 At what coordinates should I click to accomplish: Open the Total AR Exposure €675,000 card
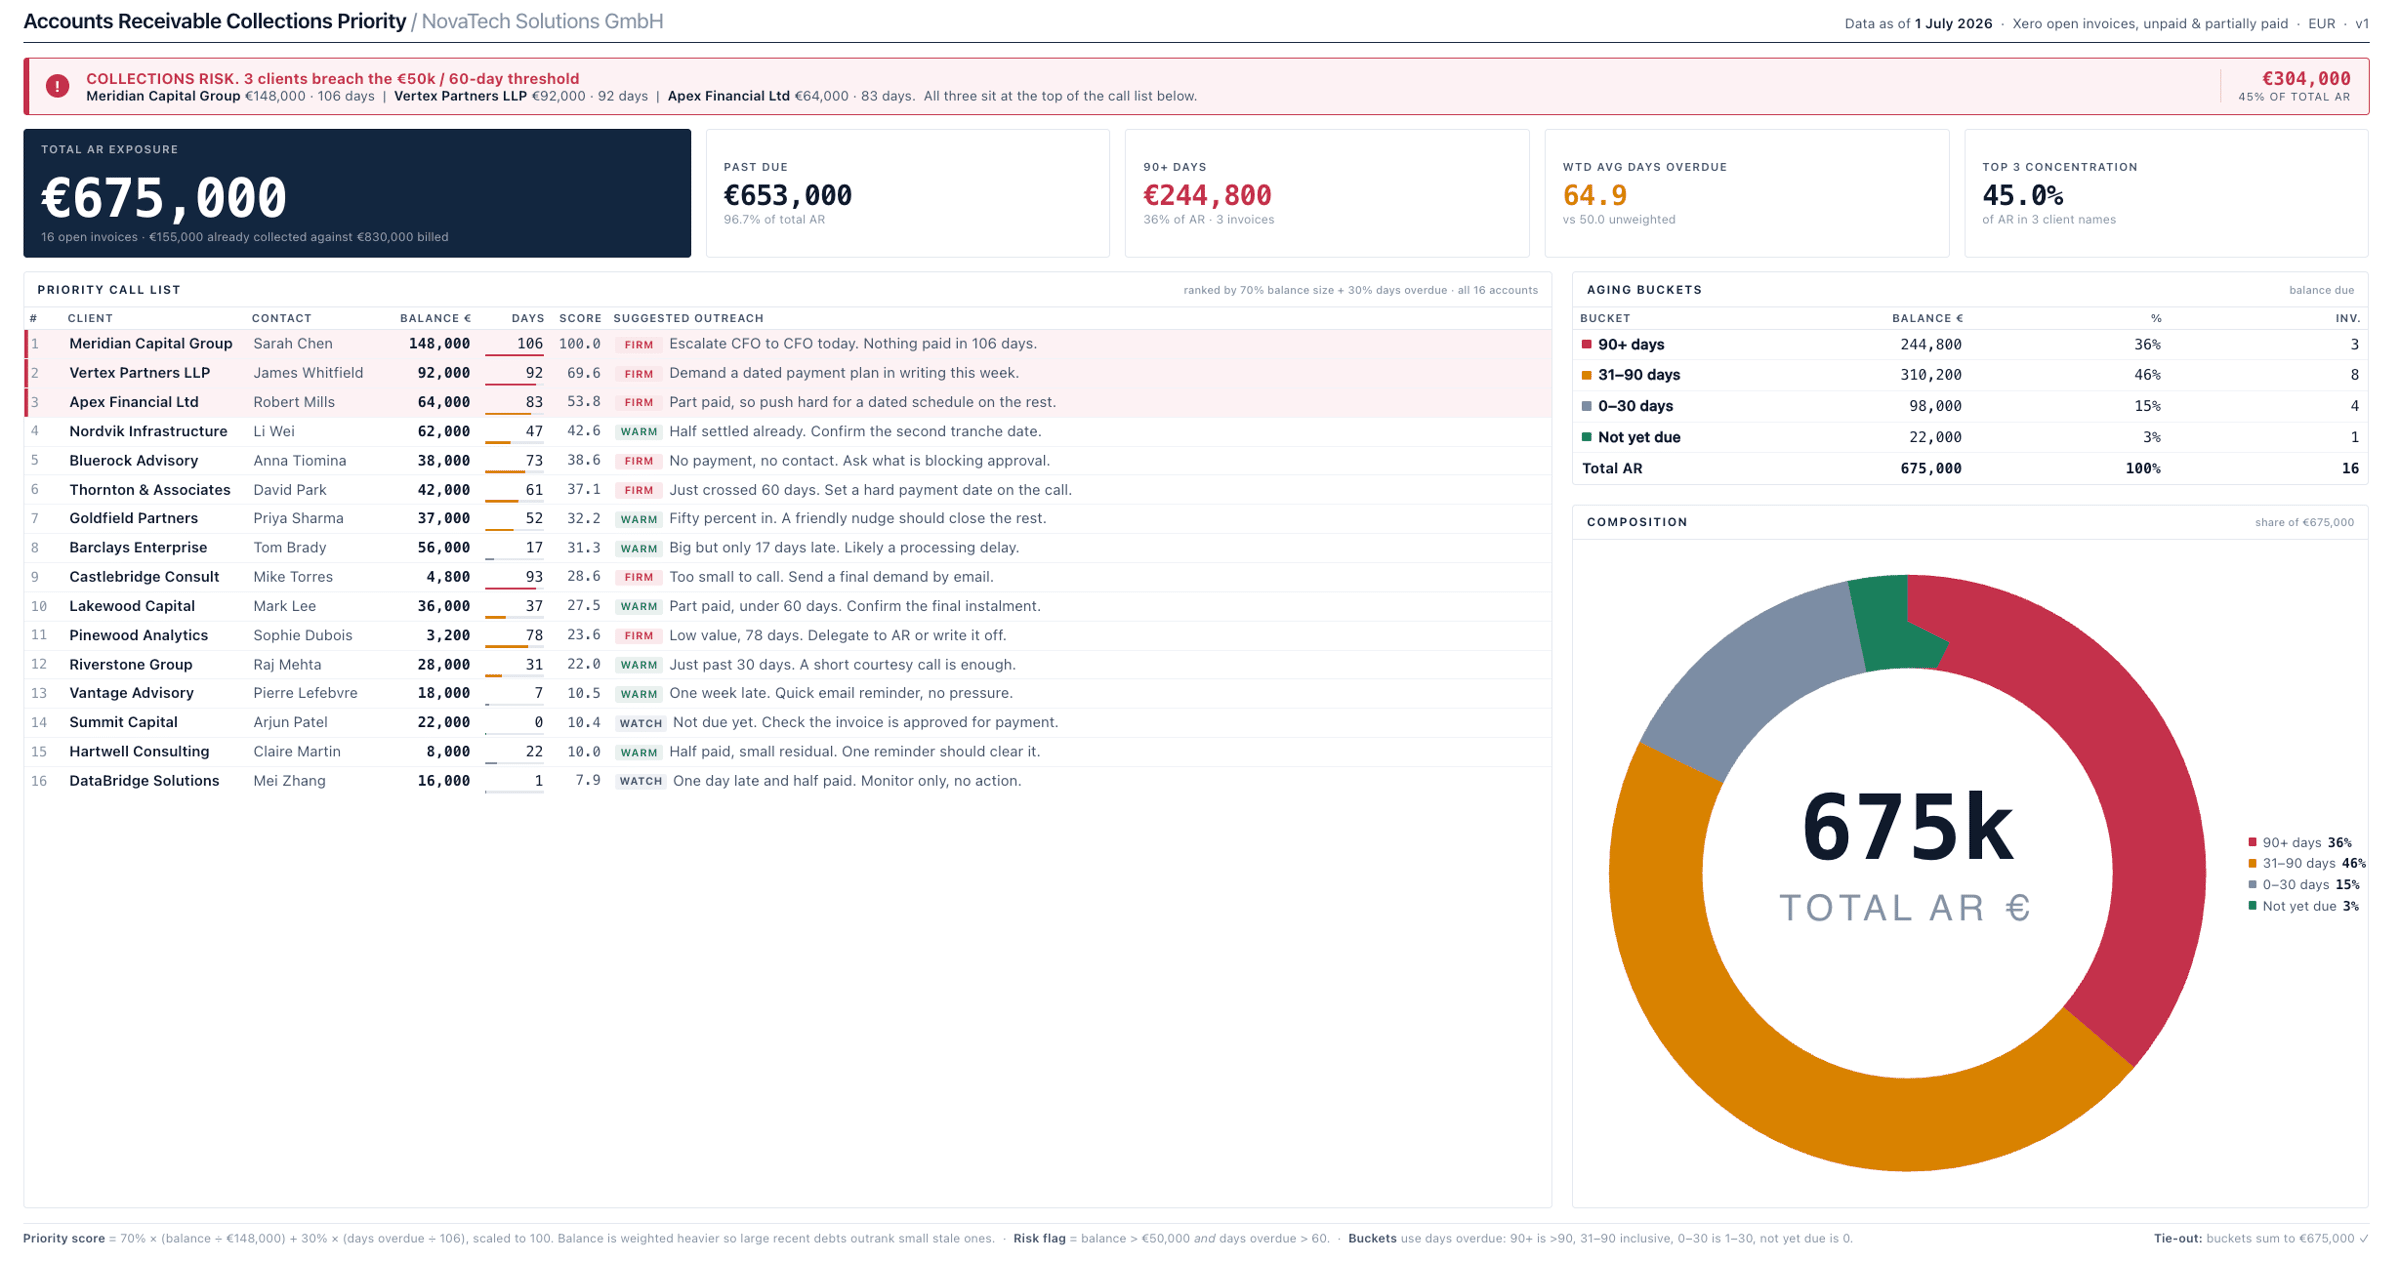(357, 193)
